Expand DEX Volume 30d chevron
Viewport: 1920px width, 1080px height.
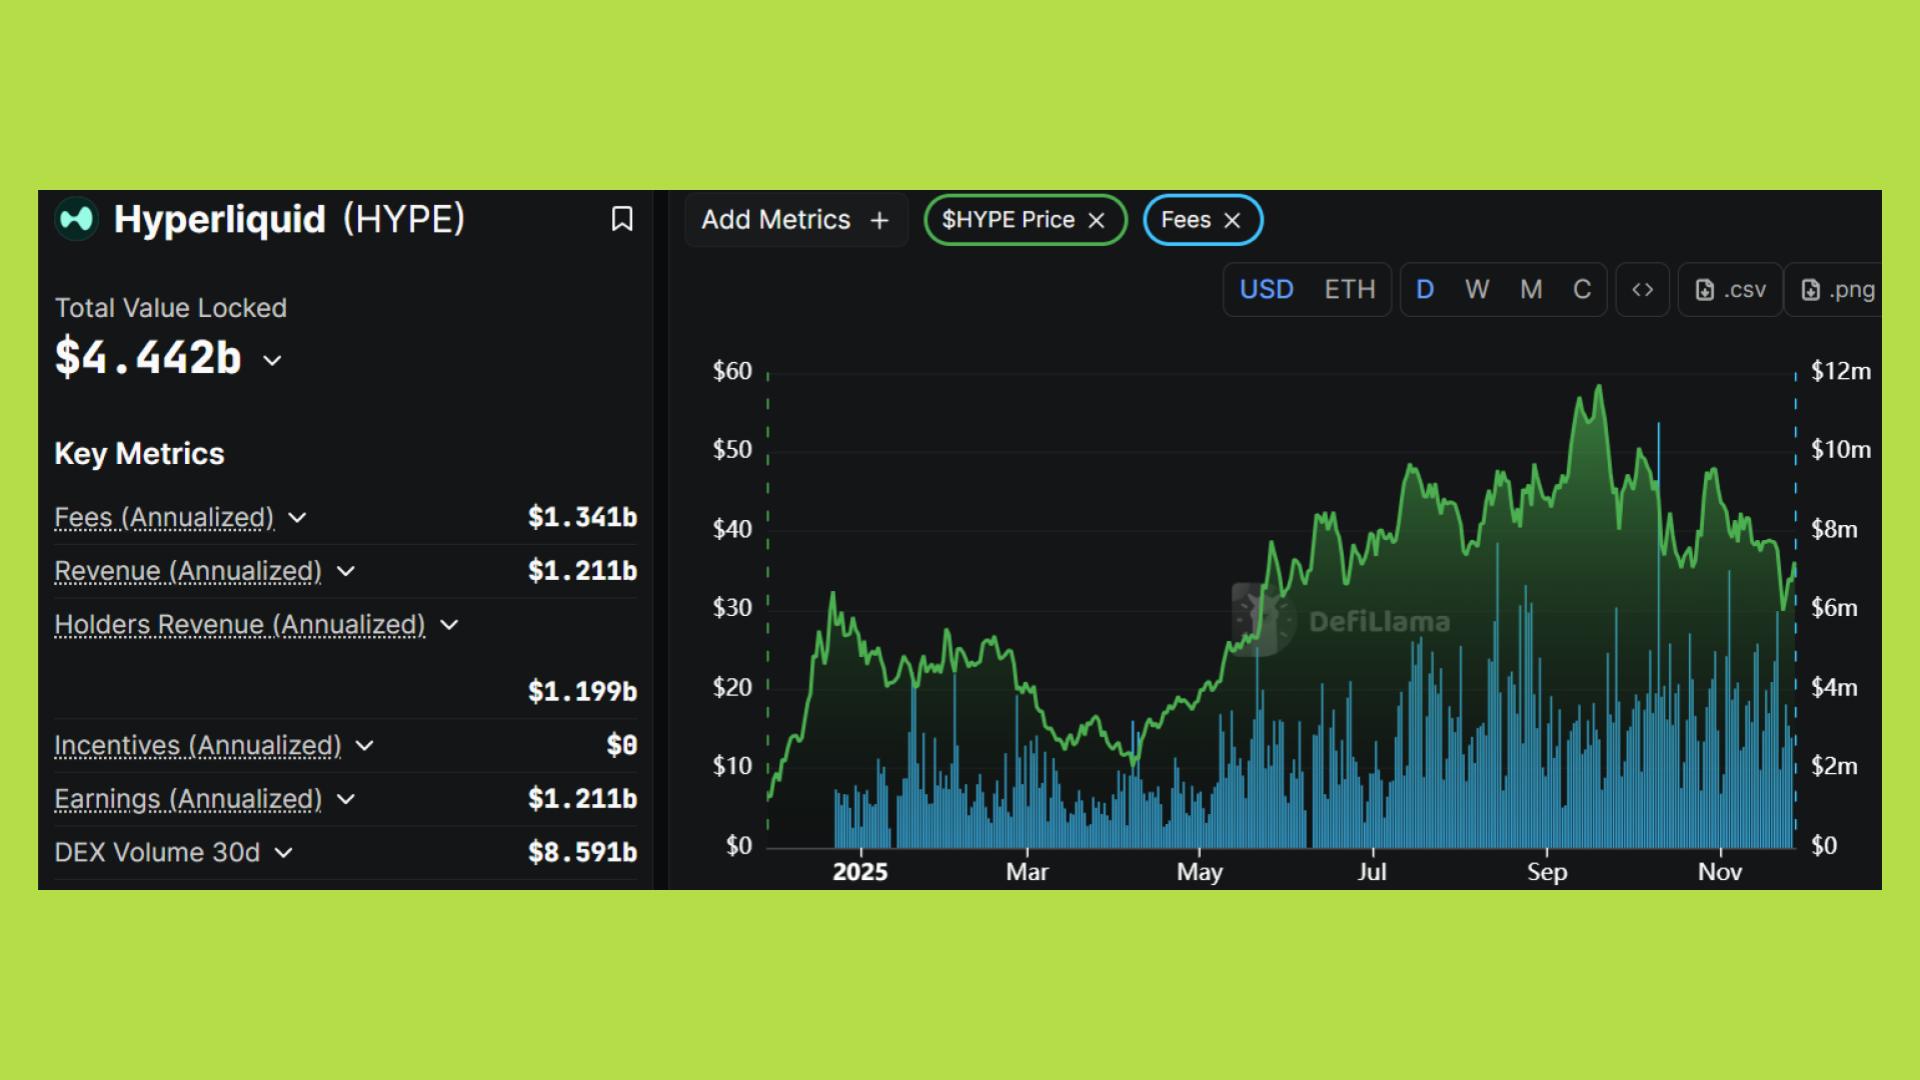coord(284,853)
